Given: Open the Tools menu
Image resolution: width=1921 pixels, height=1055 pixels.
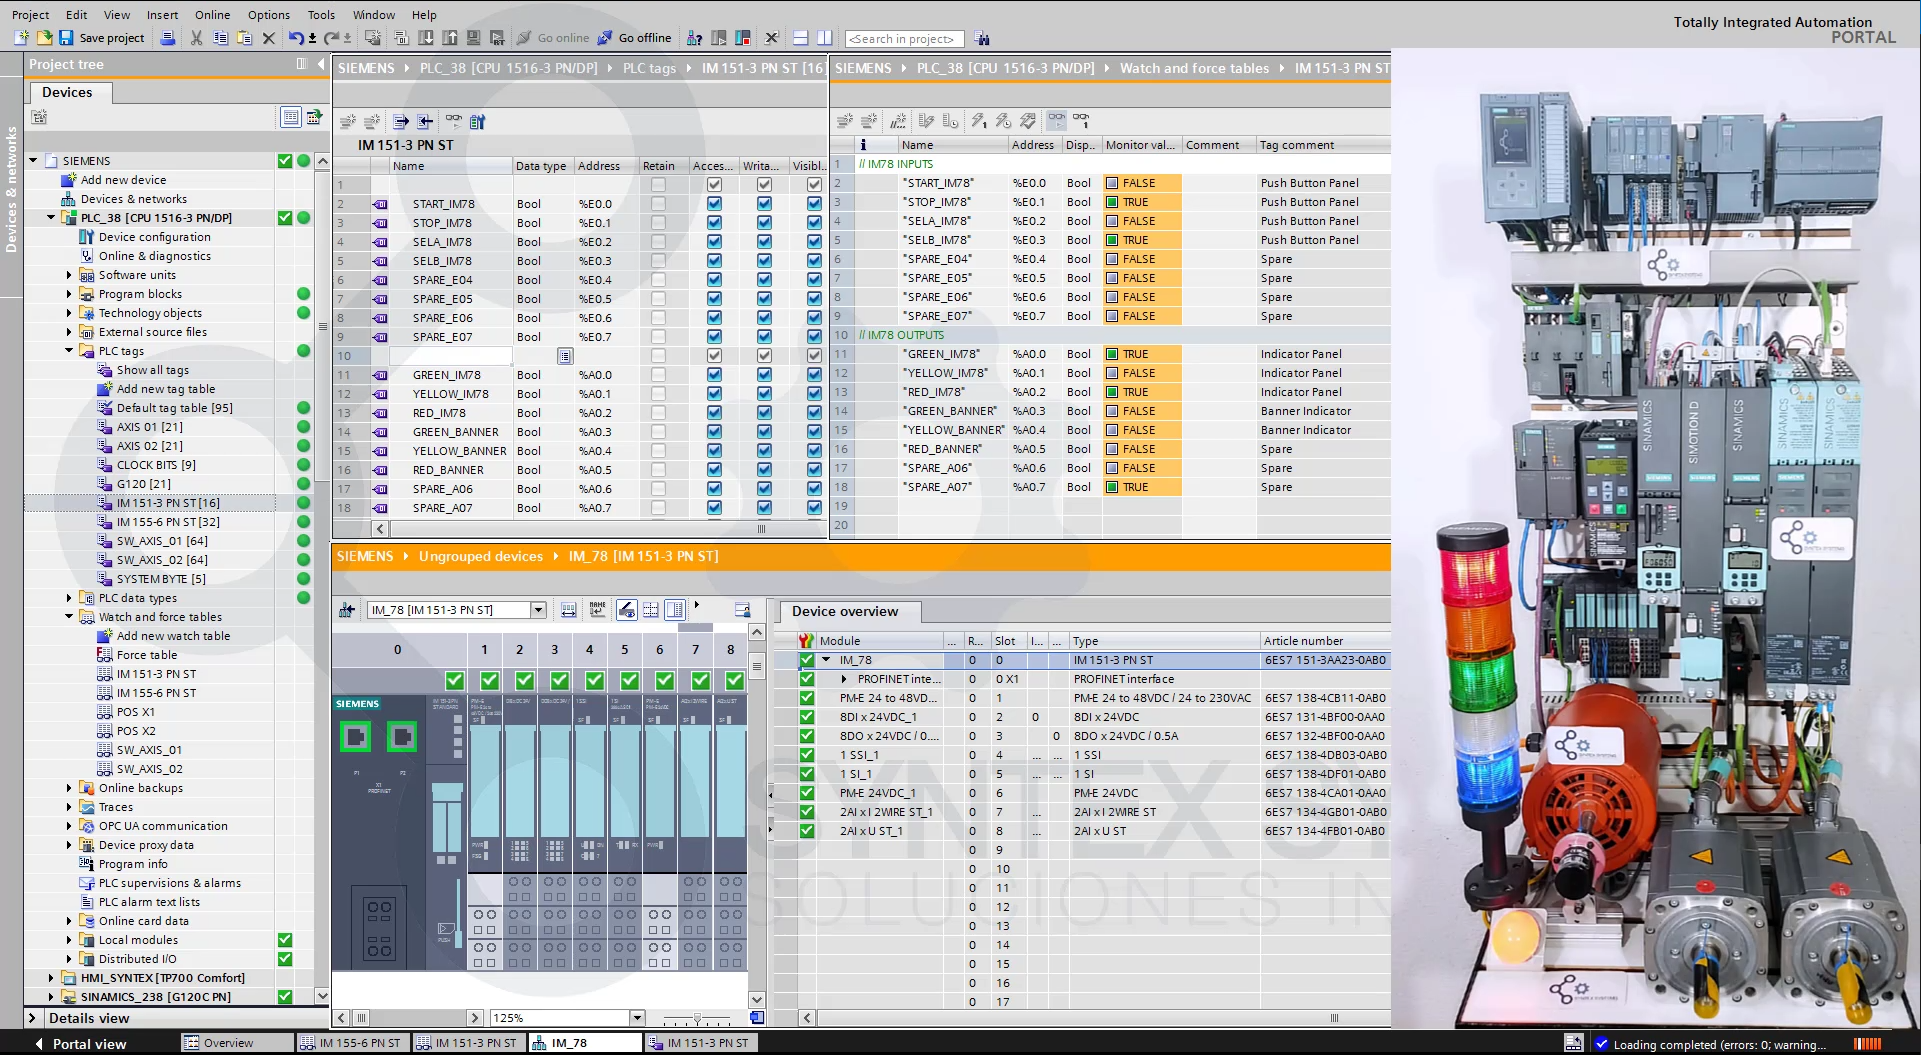Looking at the screenshot, I should pos(321,14).
